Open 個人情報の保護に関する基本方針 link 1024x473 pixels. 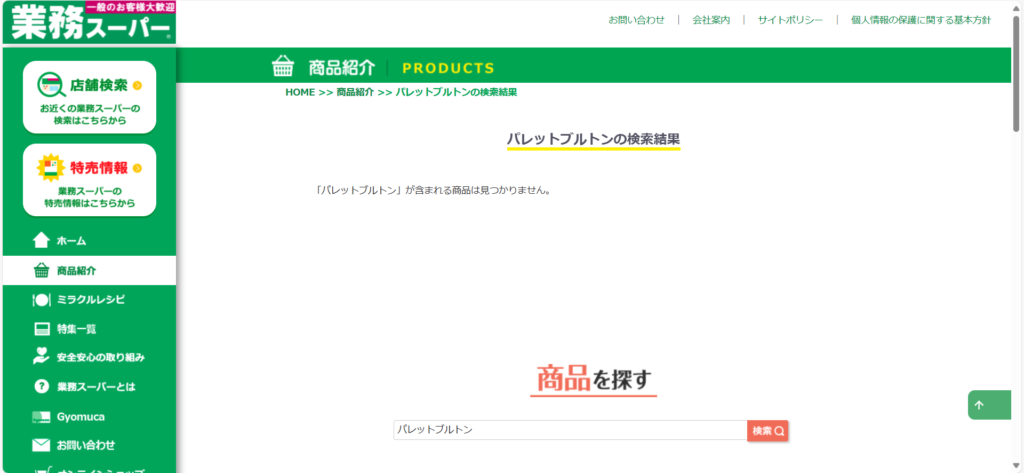point(920,20)
